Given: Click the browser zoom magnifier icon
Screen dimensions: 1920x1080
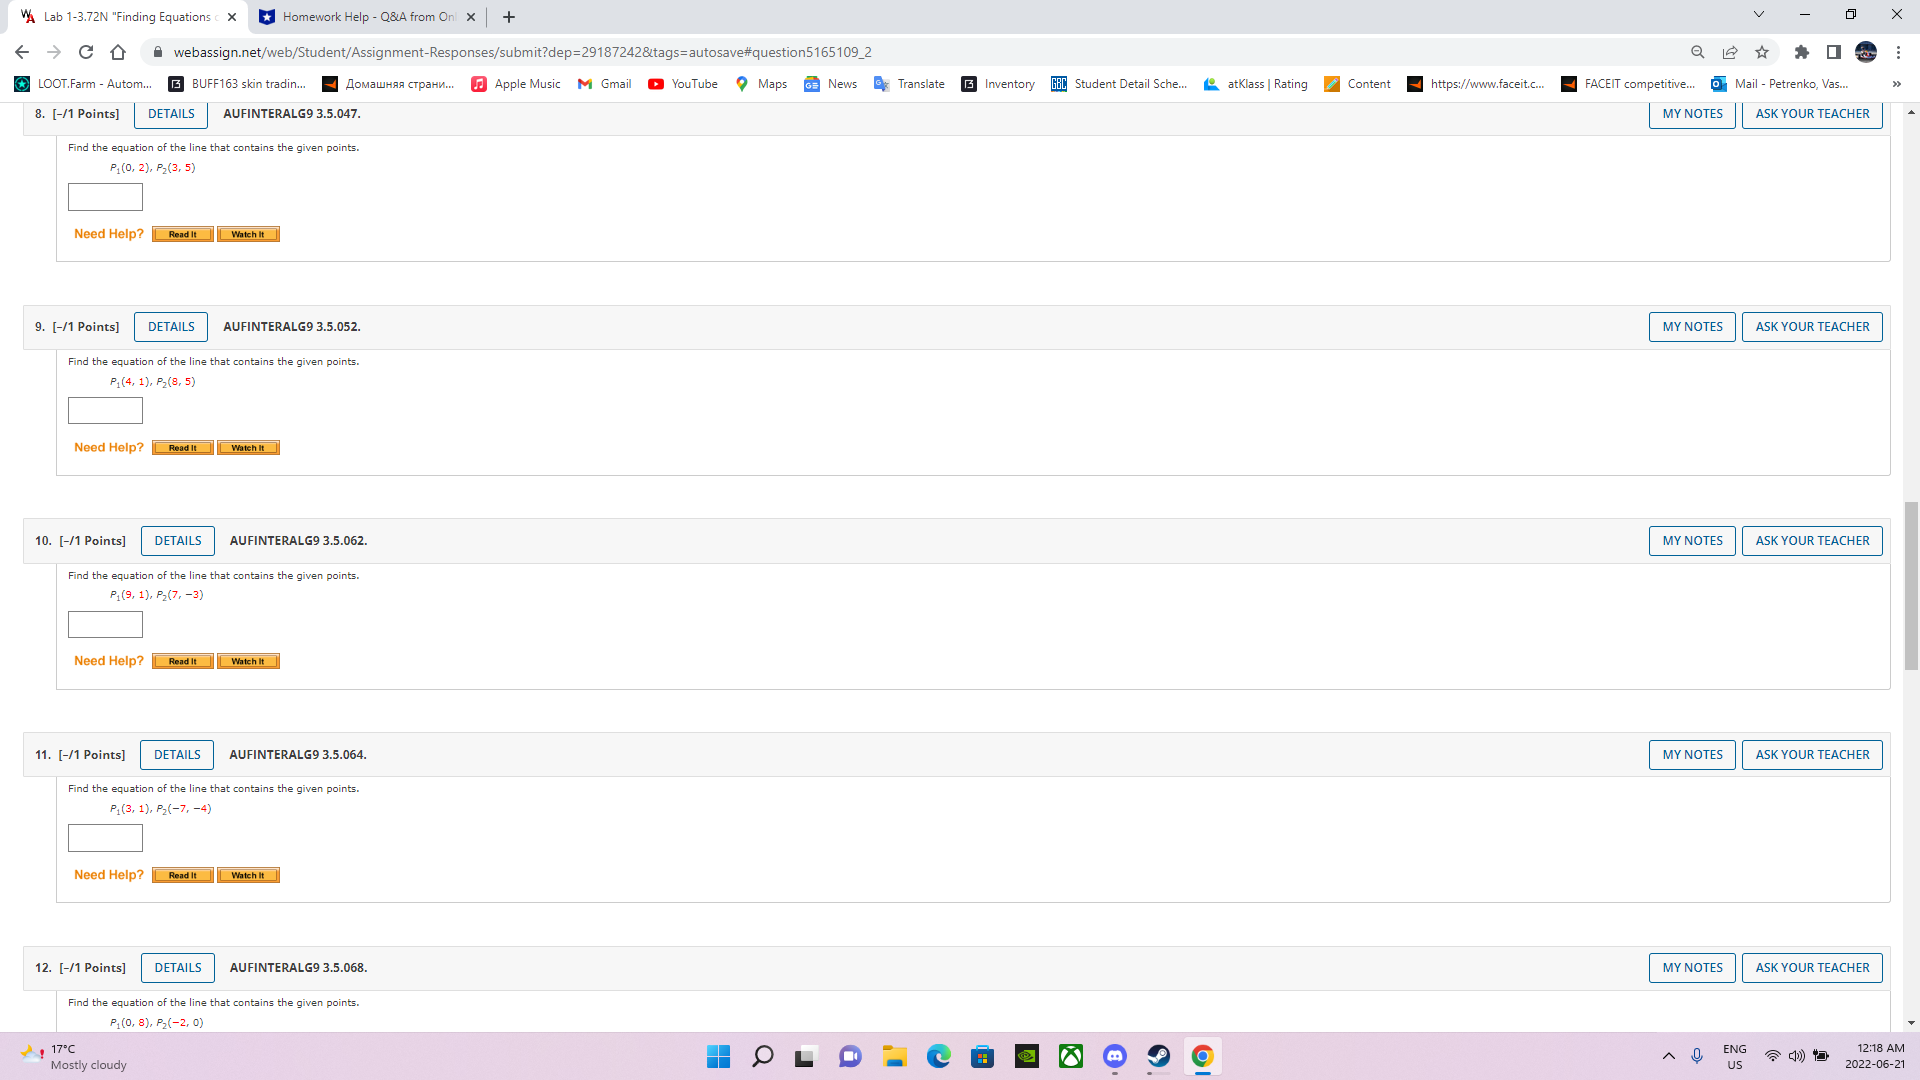Looking at the screenshot, I should (x=1697, y=52).
